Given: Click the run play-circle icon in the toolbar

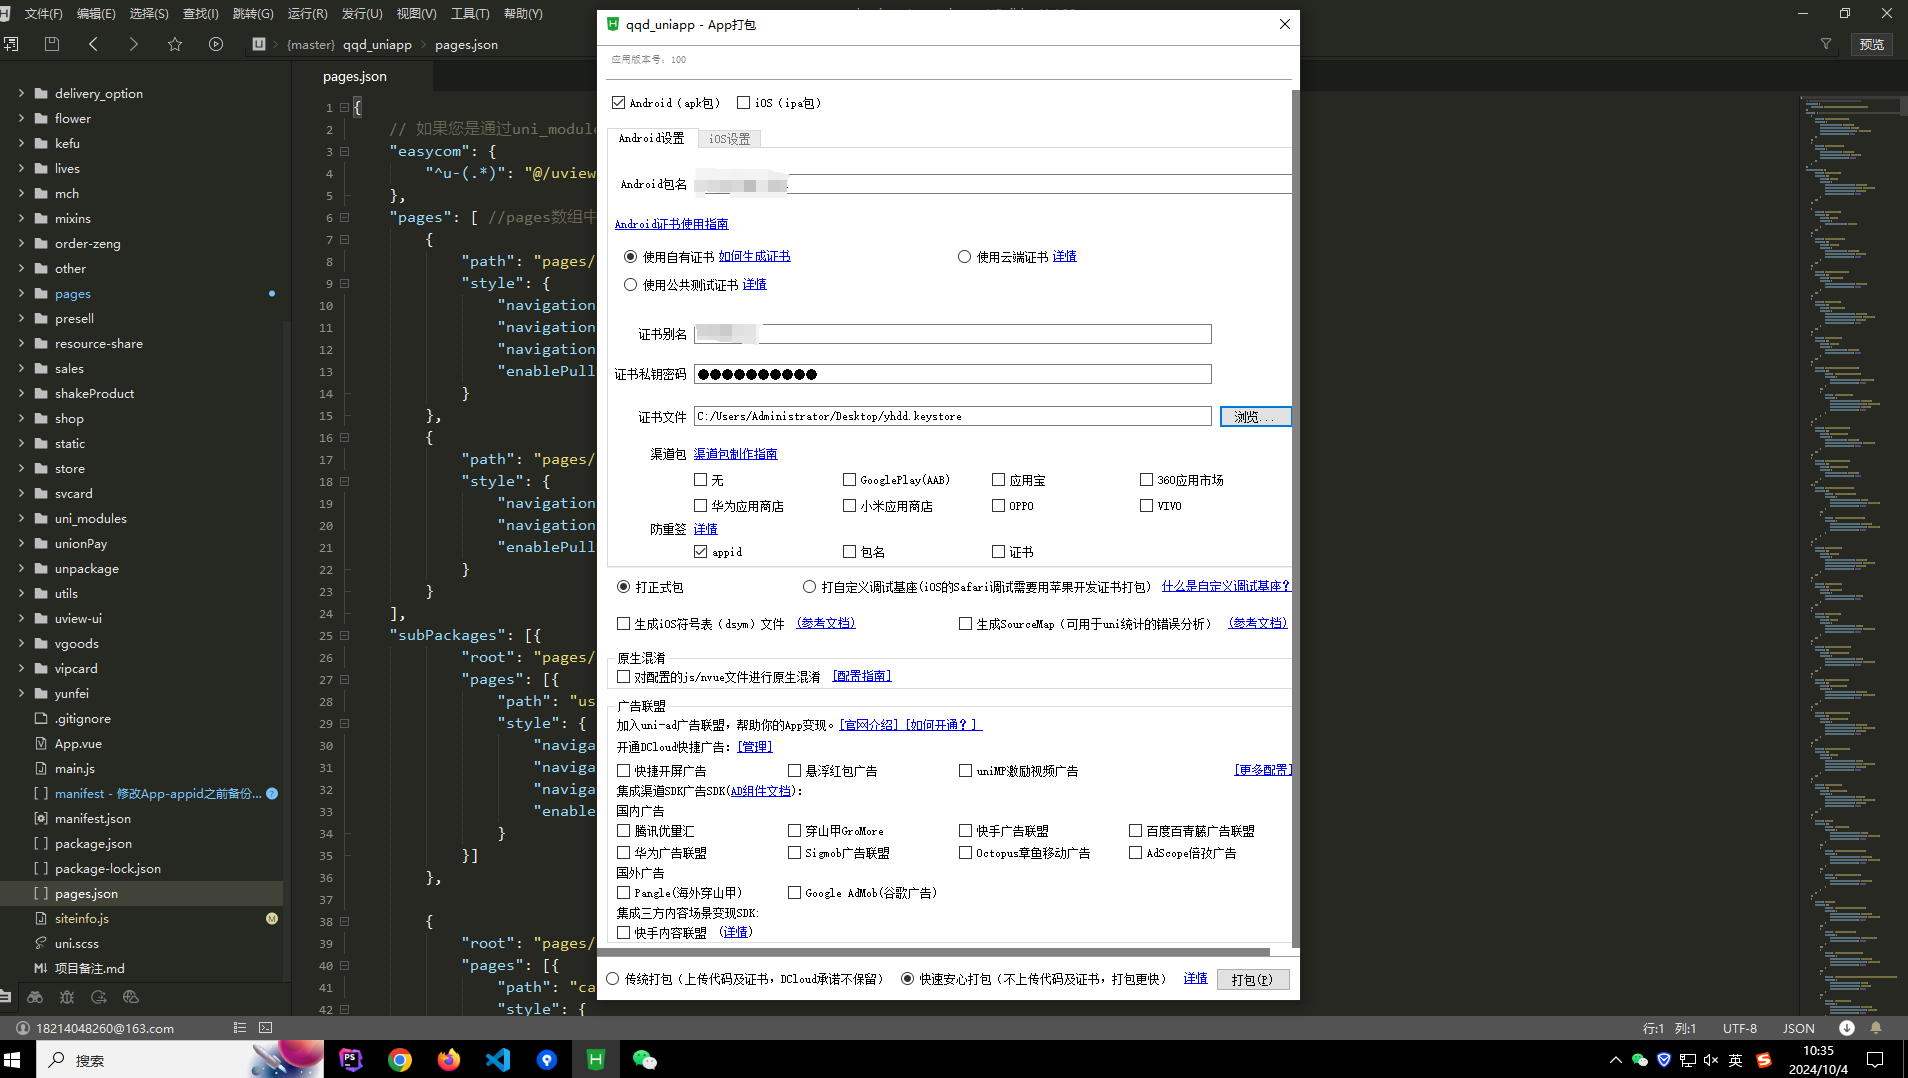Looking at the screenshot, I should click(216, 44).
